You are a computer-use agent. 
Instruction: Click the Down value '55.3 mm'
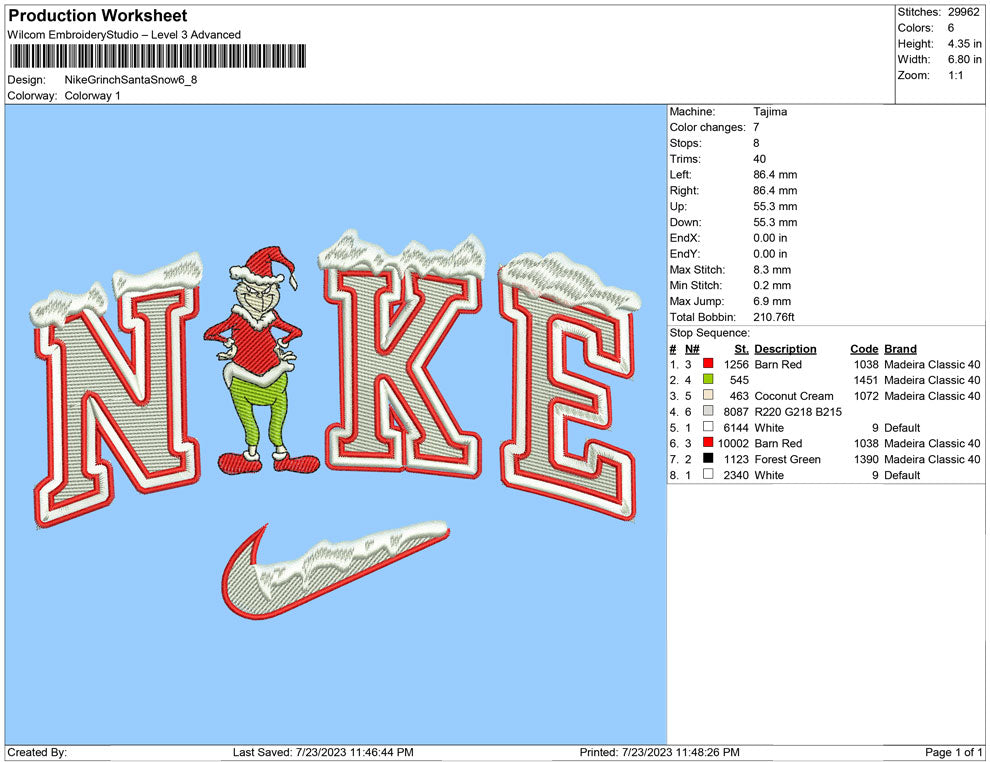click(x=775, y=222)
